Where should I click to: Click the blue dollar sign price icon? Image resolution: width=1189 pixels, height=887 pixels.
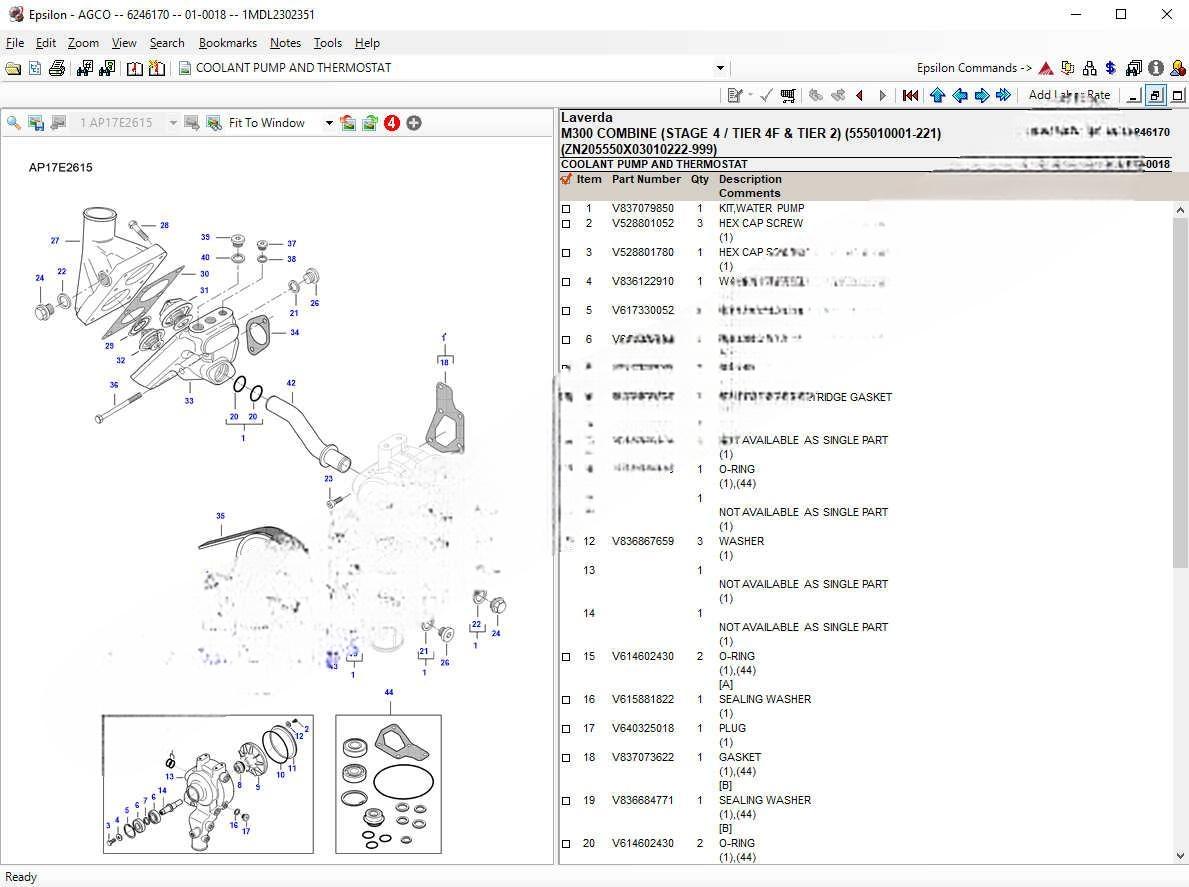(1111, 68)
